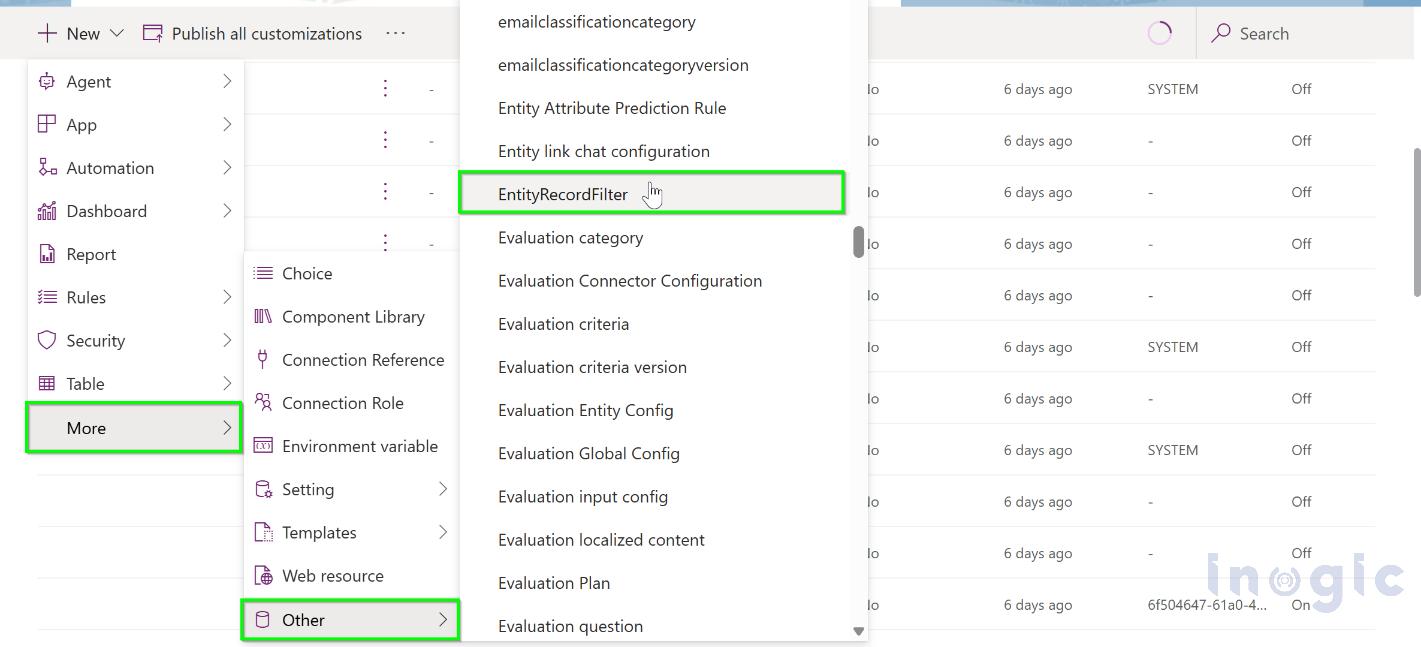The image size is (1421, 647).
Task: Open row options dots in third table row
Action: pos(385,192)
